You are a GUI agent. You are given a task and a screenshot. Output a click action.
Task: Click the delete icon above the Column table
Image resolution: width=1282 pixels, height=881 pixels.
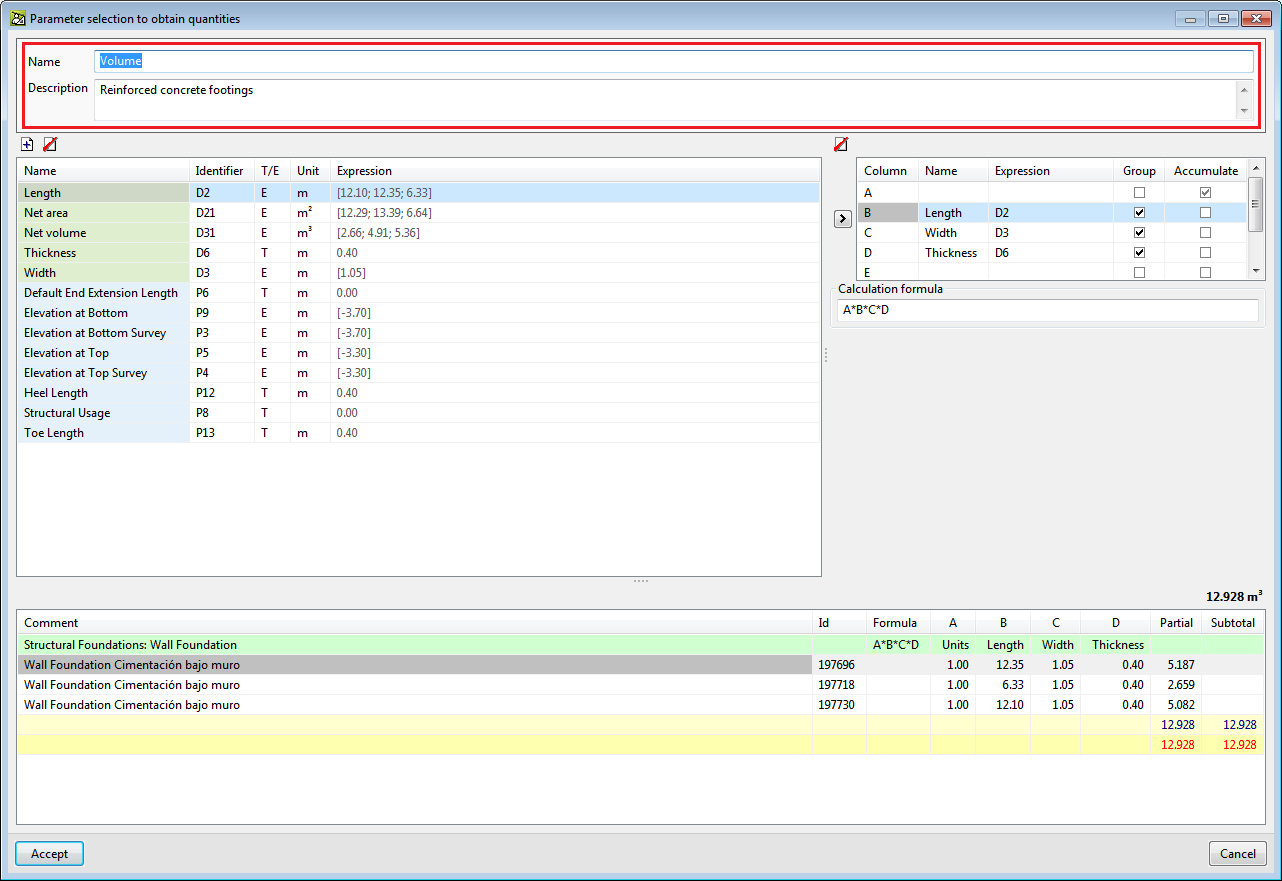click(x=841, y=144)
